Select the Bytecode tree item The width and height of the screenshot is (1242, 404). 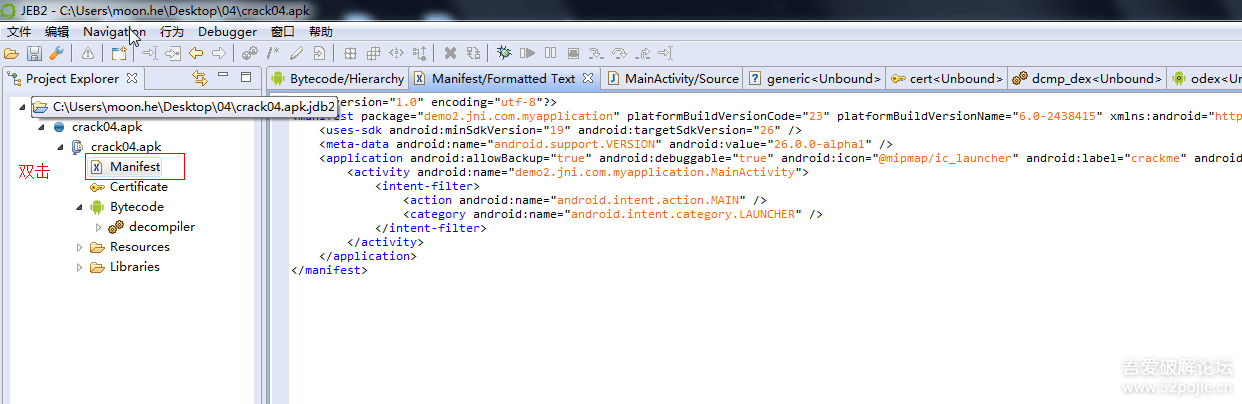[x=126, y=207]
